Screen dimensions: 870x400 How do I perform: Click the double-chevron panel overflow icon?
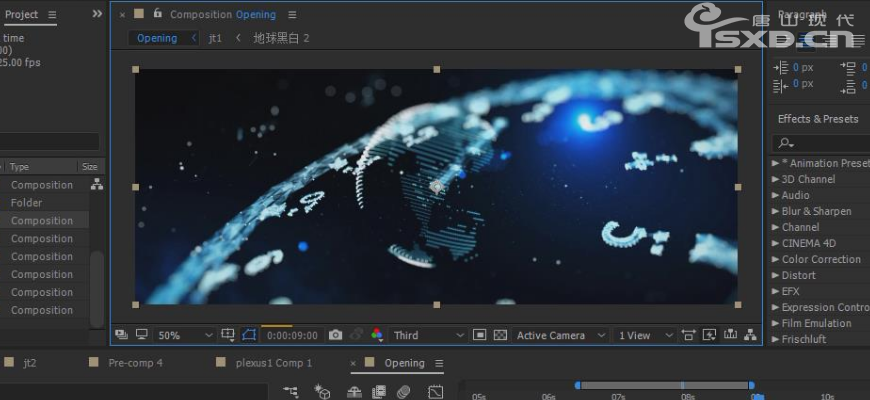[97, 14]
